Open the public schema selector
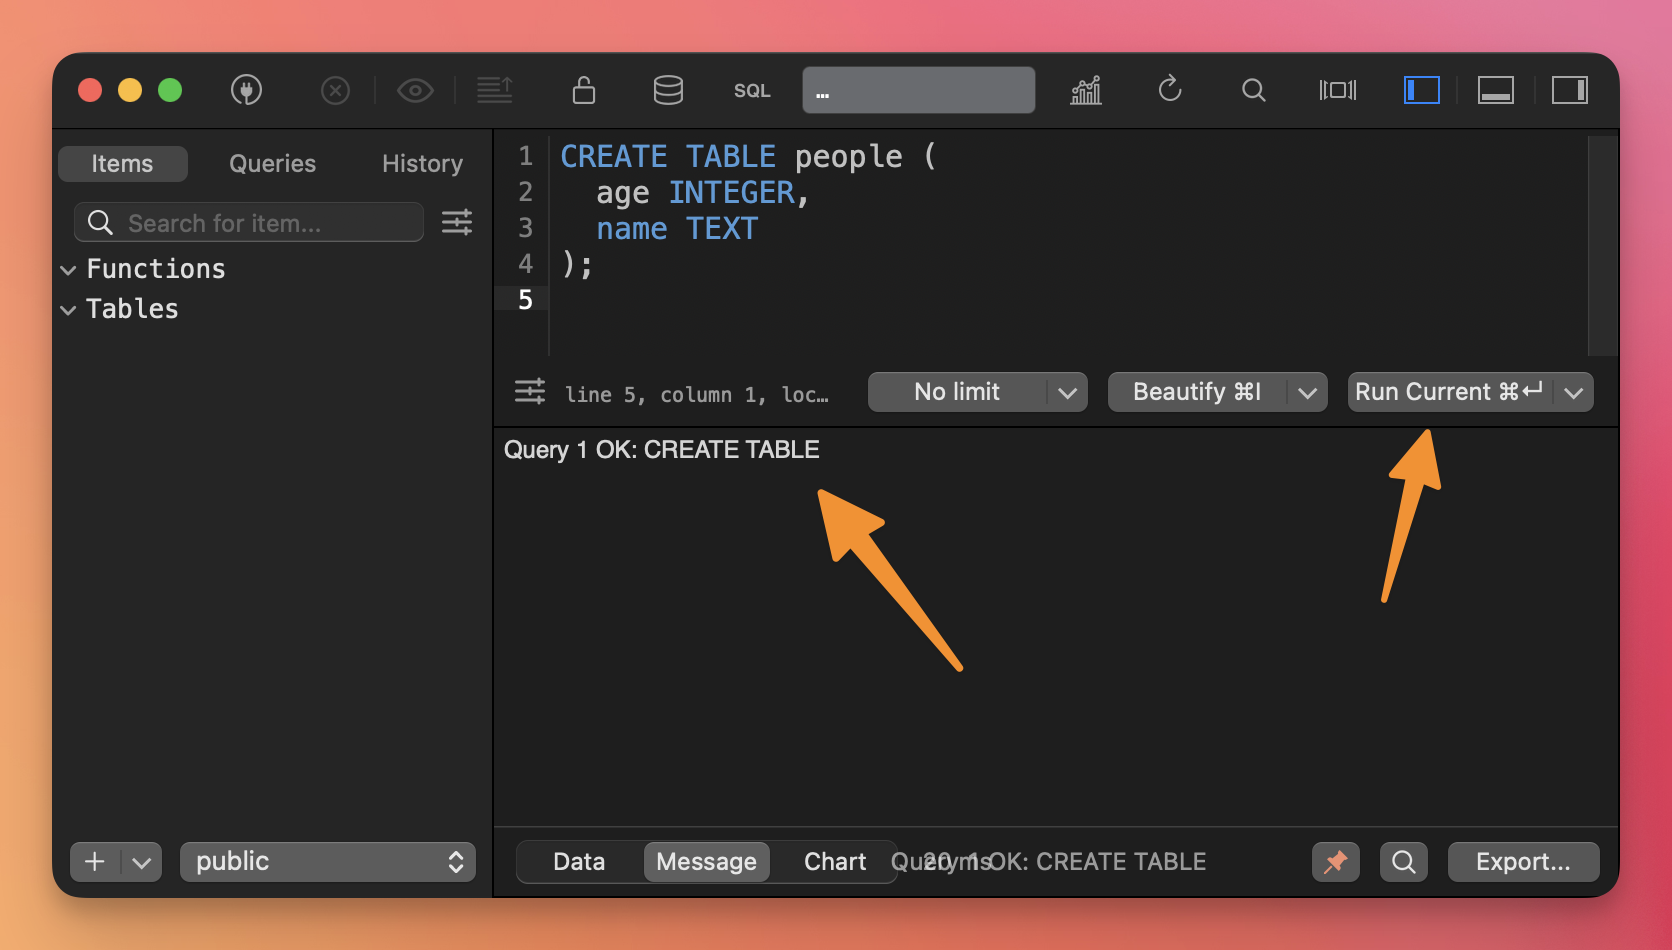The width and height of the screenshot is (1672, 950). click(x=327, y=862)
